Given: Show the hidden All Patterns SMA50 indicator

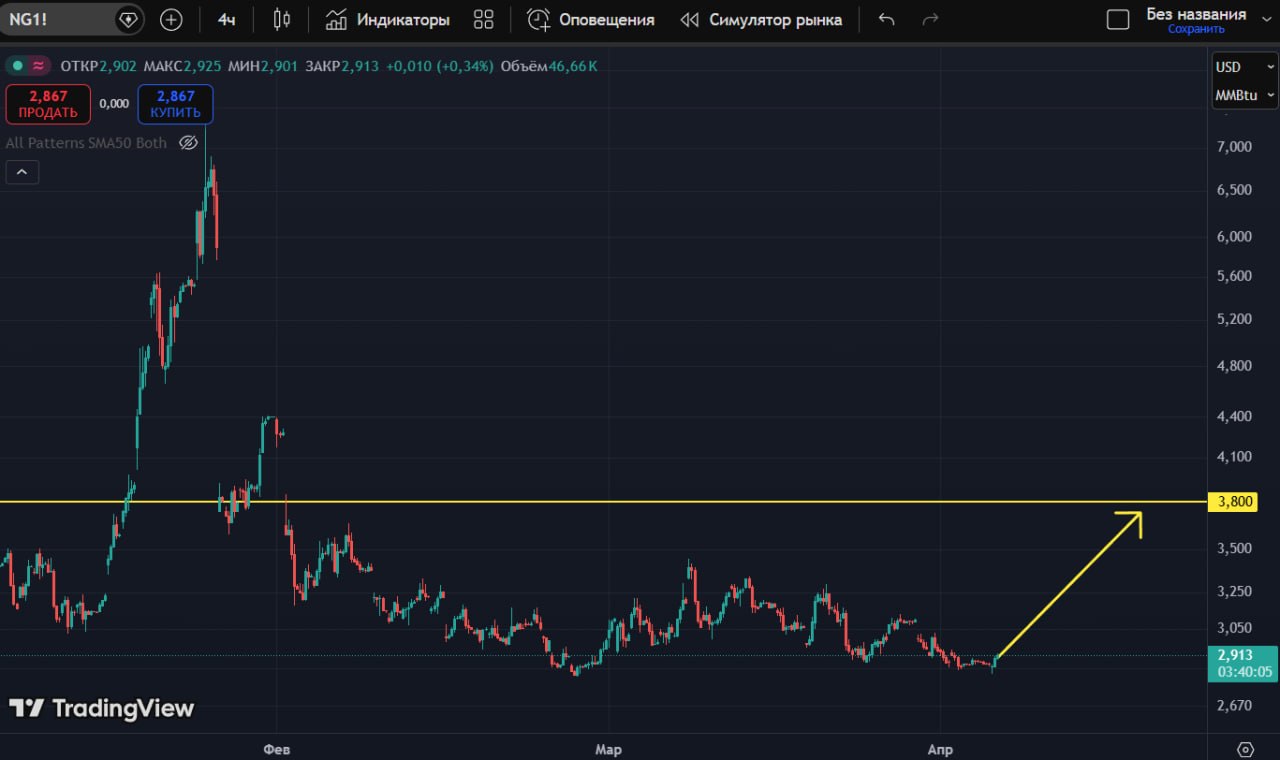Looking at the screenshot, I should click(188, 143).
